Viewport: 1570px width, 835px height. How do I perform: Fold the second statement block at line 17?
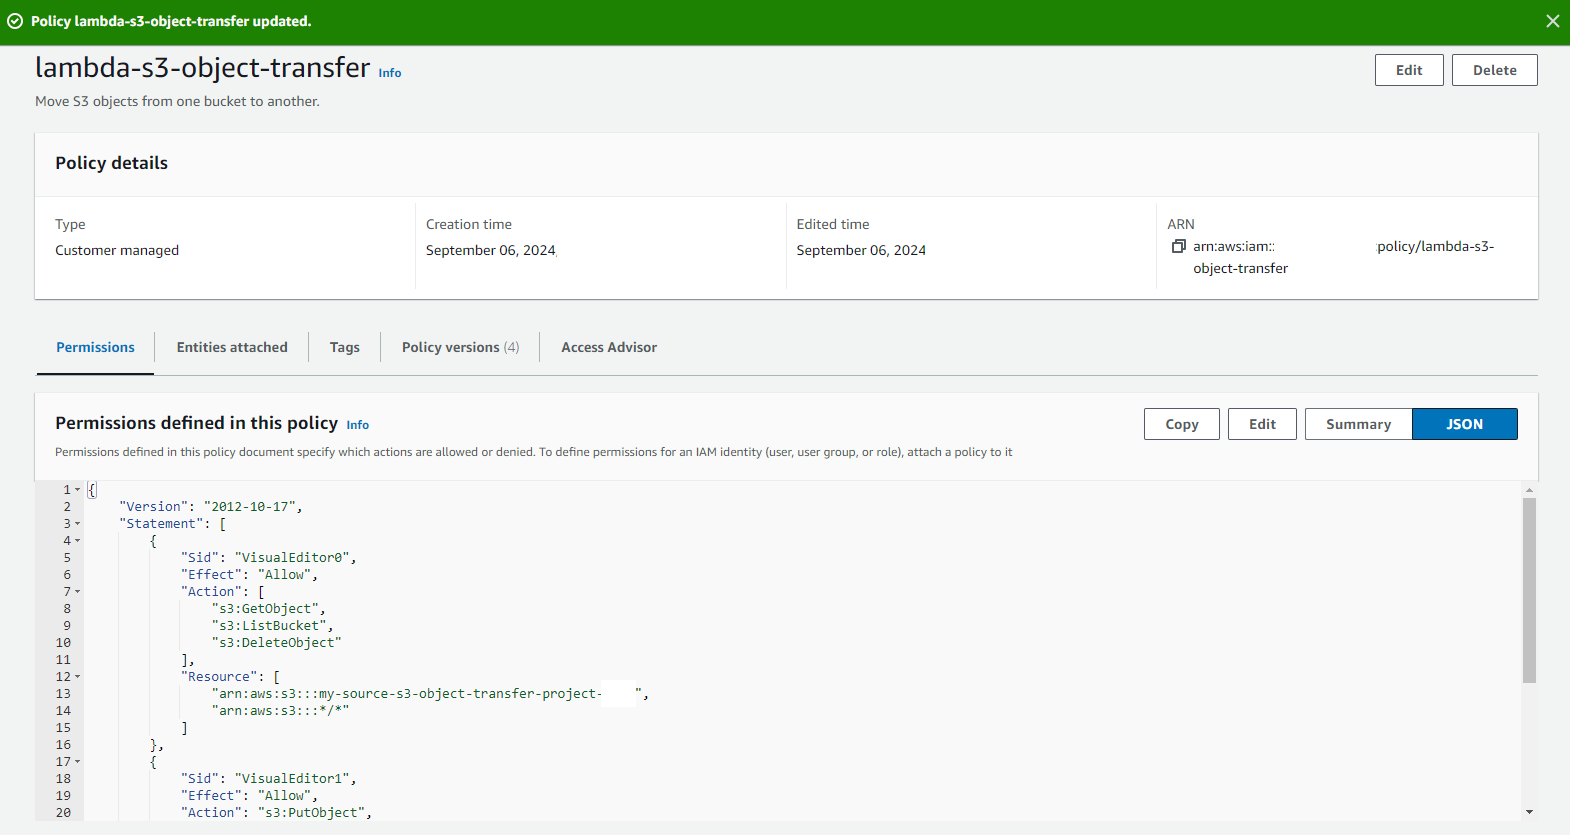[x=78, y=762]
